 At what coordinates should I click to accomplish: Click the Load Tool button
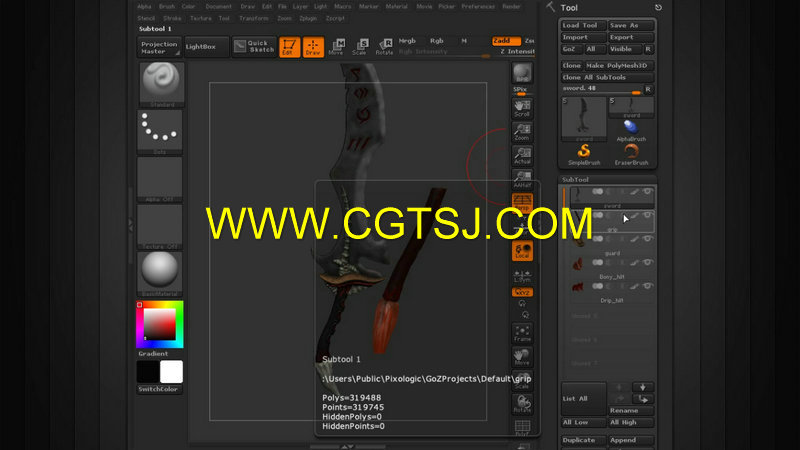click(584, 26)
